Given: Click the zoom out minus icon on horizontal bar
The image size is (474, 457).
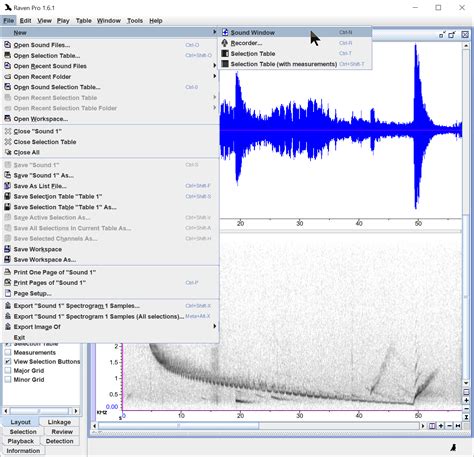Looking at the screenshot, I should tap(449, 426).
